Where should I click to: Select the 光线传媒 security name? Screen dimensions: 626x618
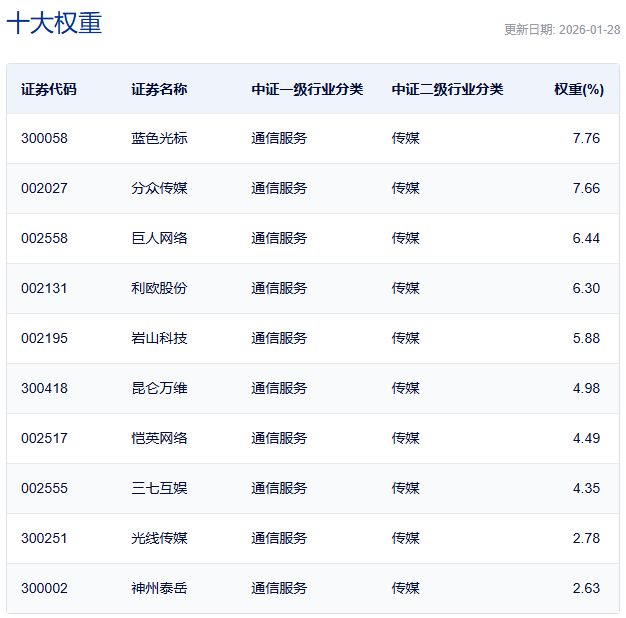159,538
